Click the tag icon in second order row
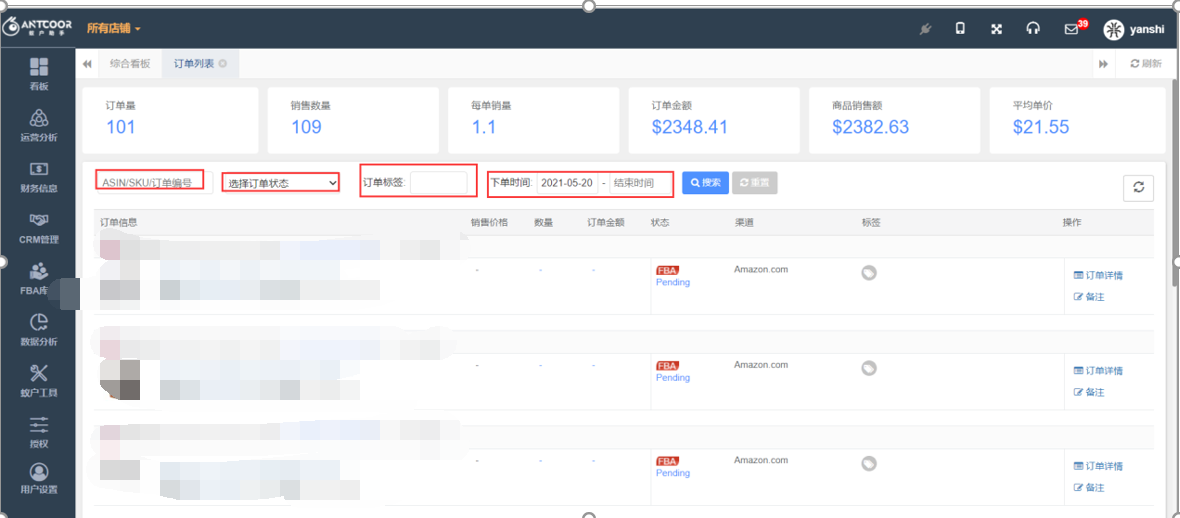This screenshot has width=1180, height=518. [x=868, y=368]
